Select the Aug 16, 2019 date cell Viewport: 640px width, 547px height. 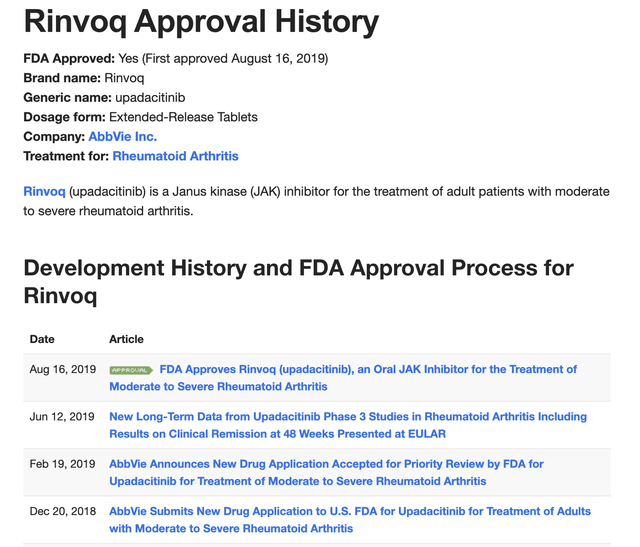point(63,369)
